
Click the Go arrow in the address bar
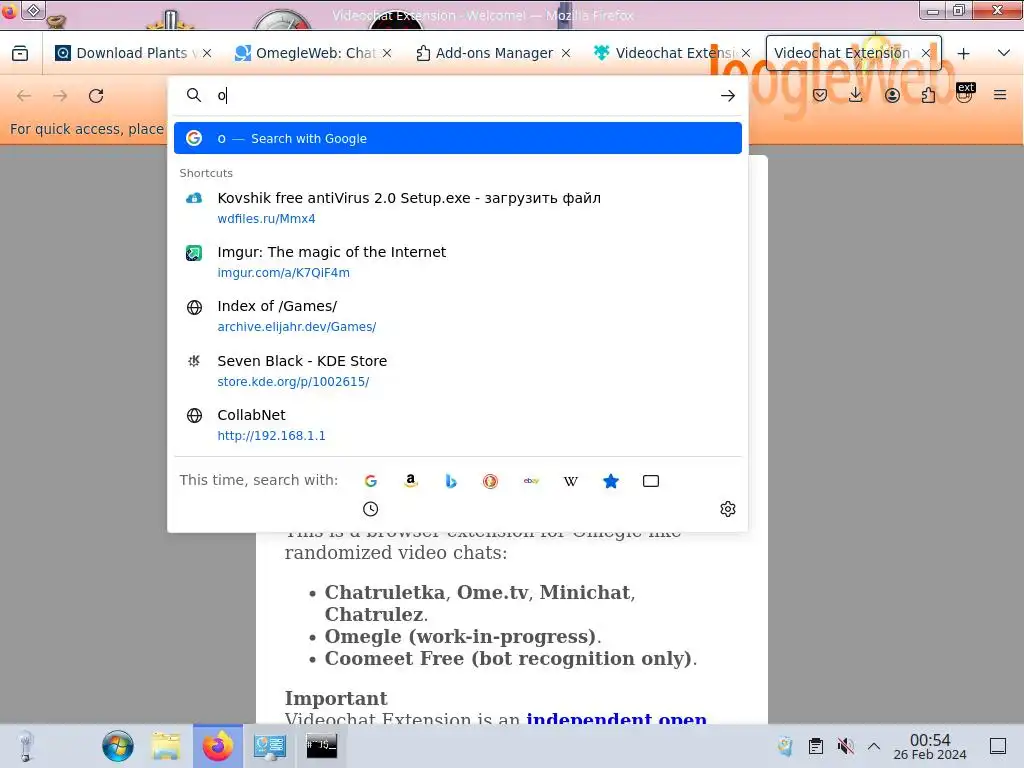(x=728, y=96)
